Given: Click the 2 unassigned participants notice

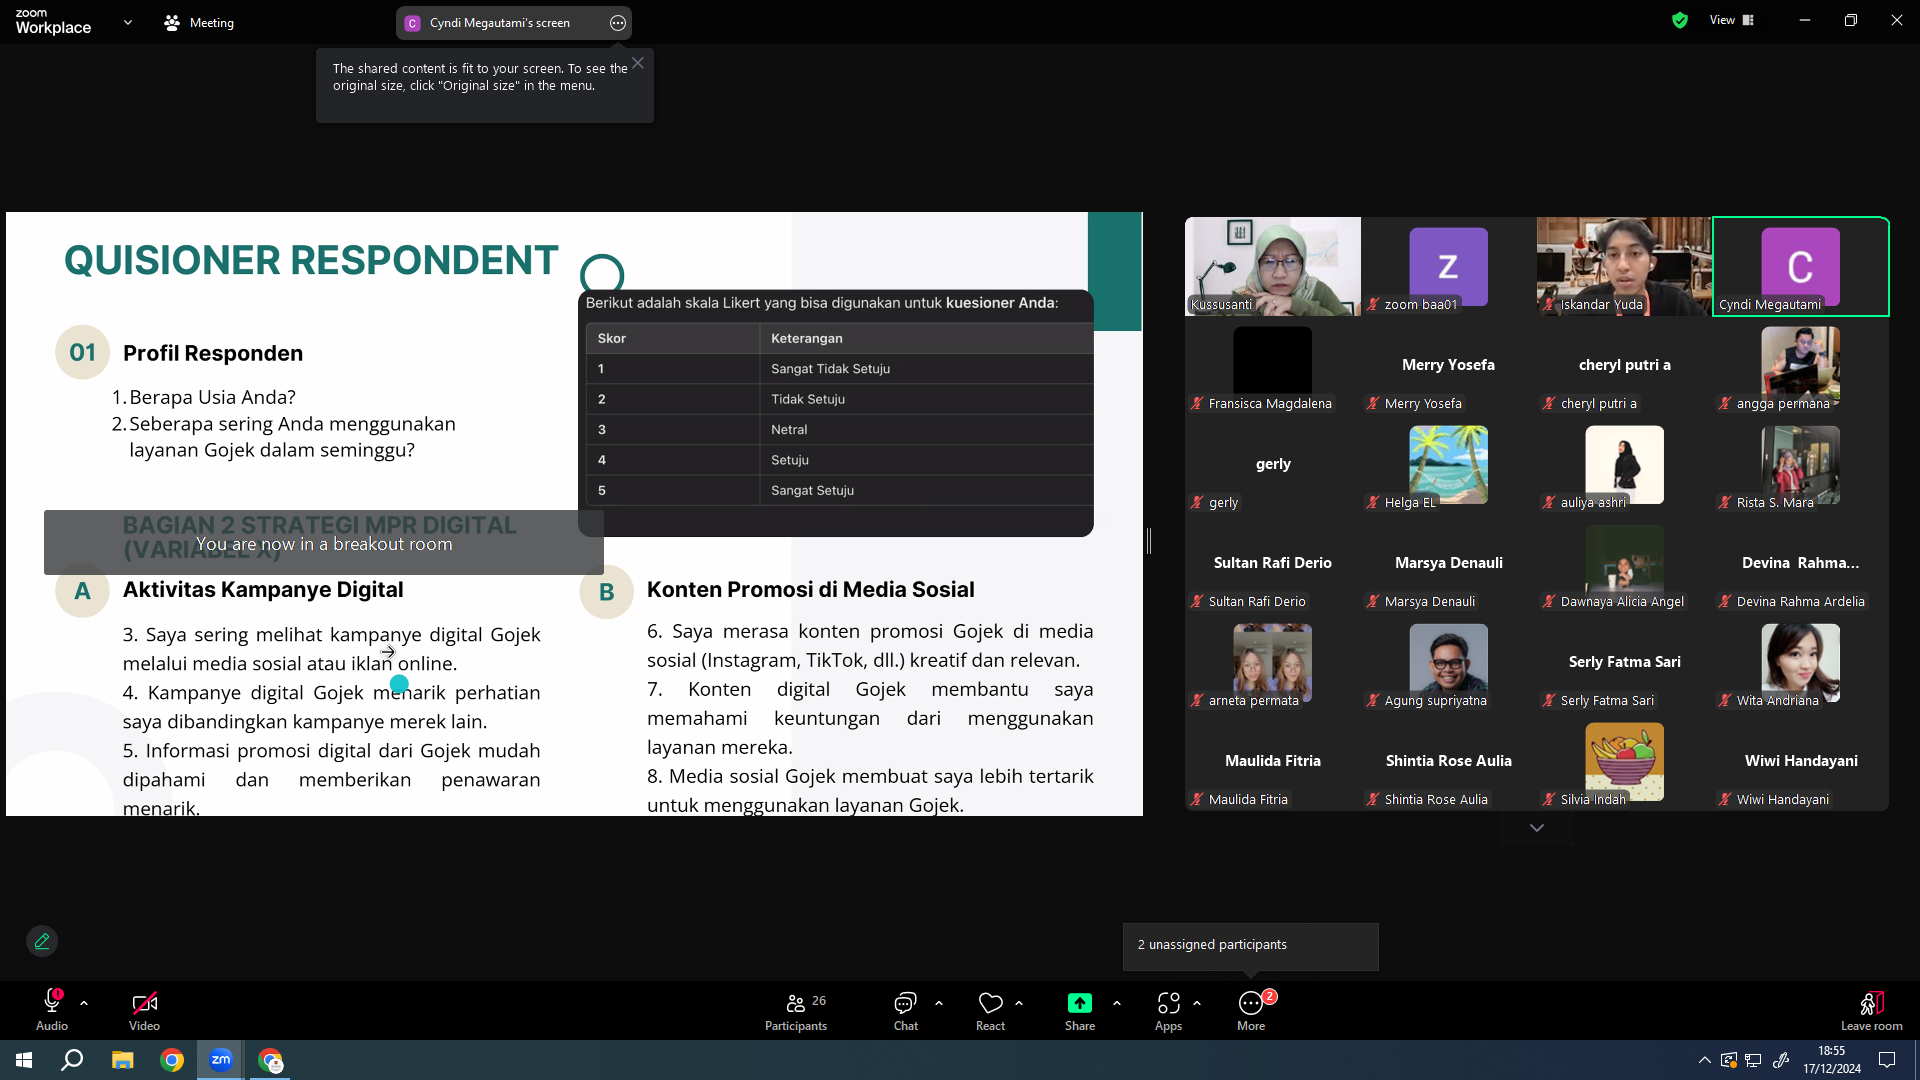Looking at the screenshot, I should pos(1251,945).
